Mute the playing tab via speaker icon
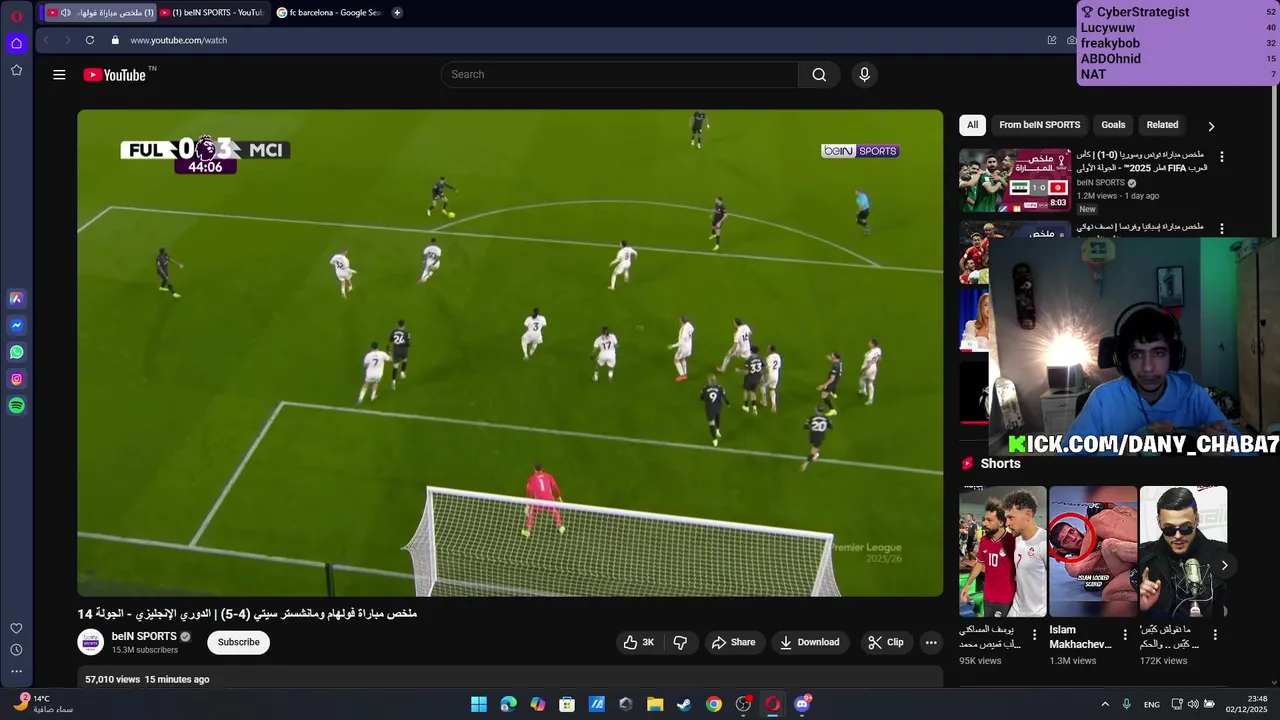 click(65, 12)
